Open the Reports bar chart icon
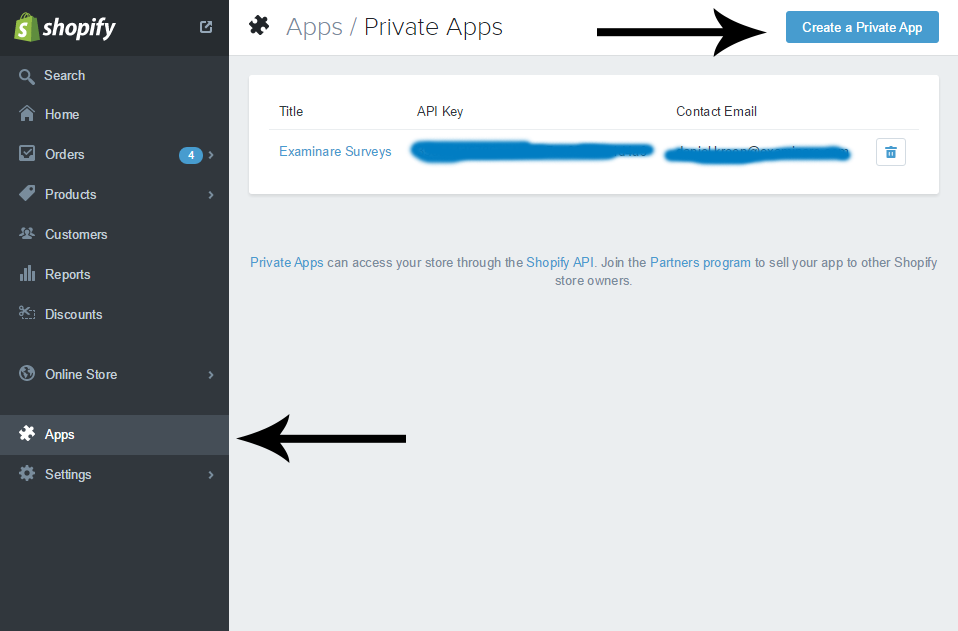 click(x=27, y=274)
